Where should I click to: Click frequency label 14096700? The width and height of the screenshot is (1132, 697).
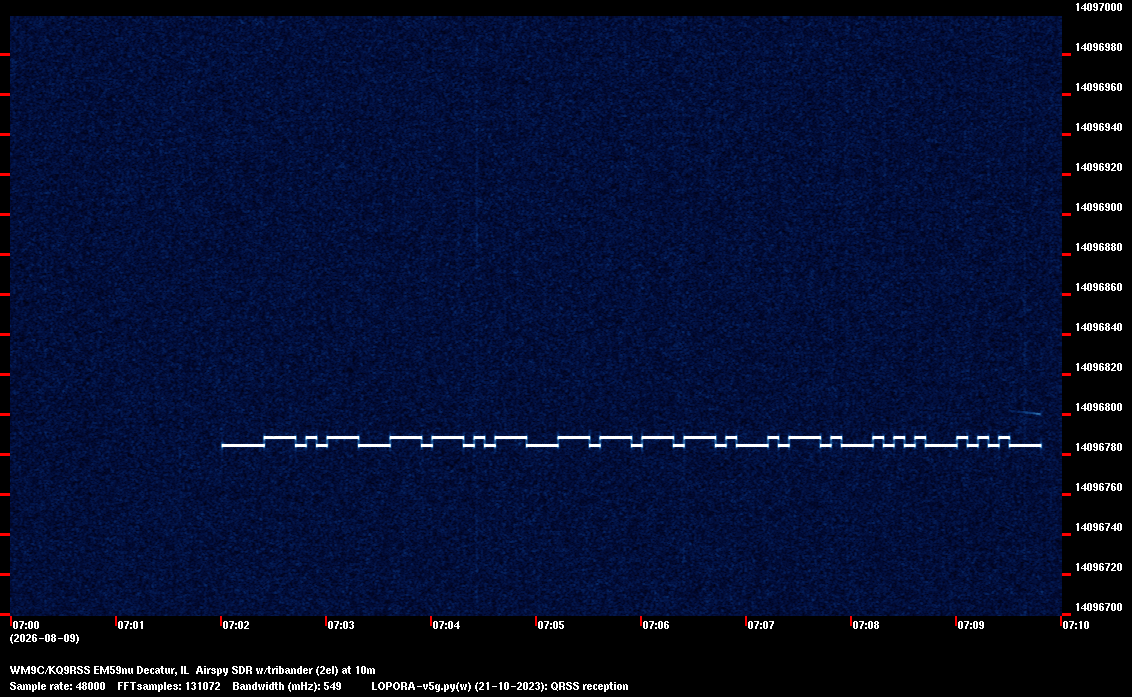point(1099,607)
